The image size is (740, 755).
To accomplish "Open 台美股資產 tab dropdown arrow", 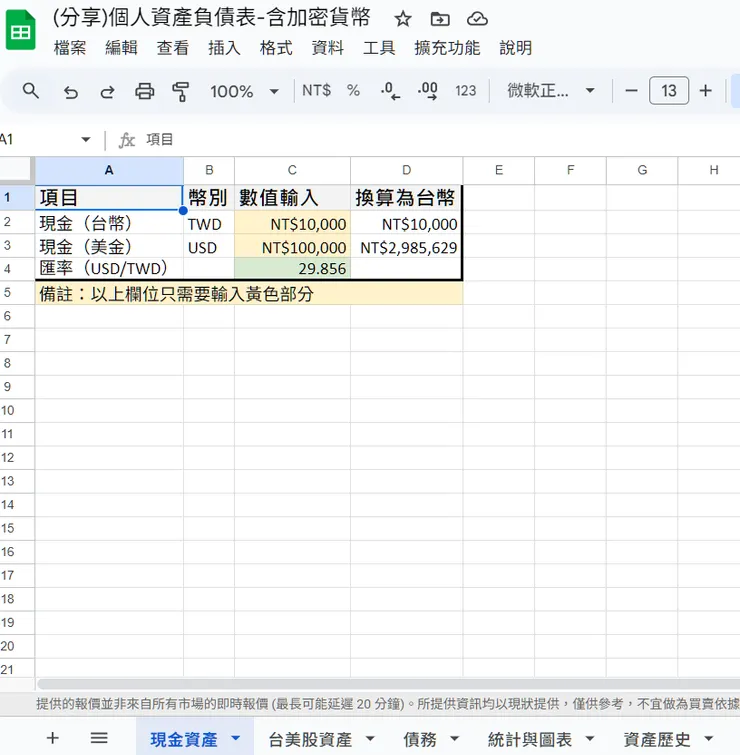I will (370, 738).
